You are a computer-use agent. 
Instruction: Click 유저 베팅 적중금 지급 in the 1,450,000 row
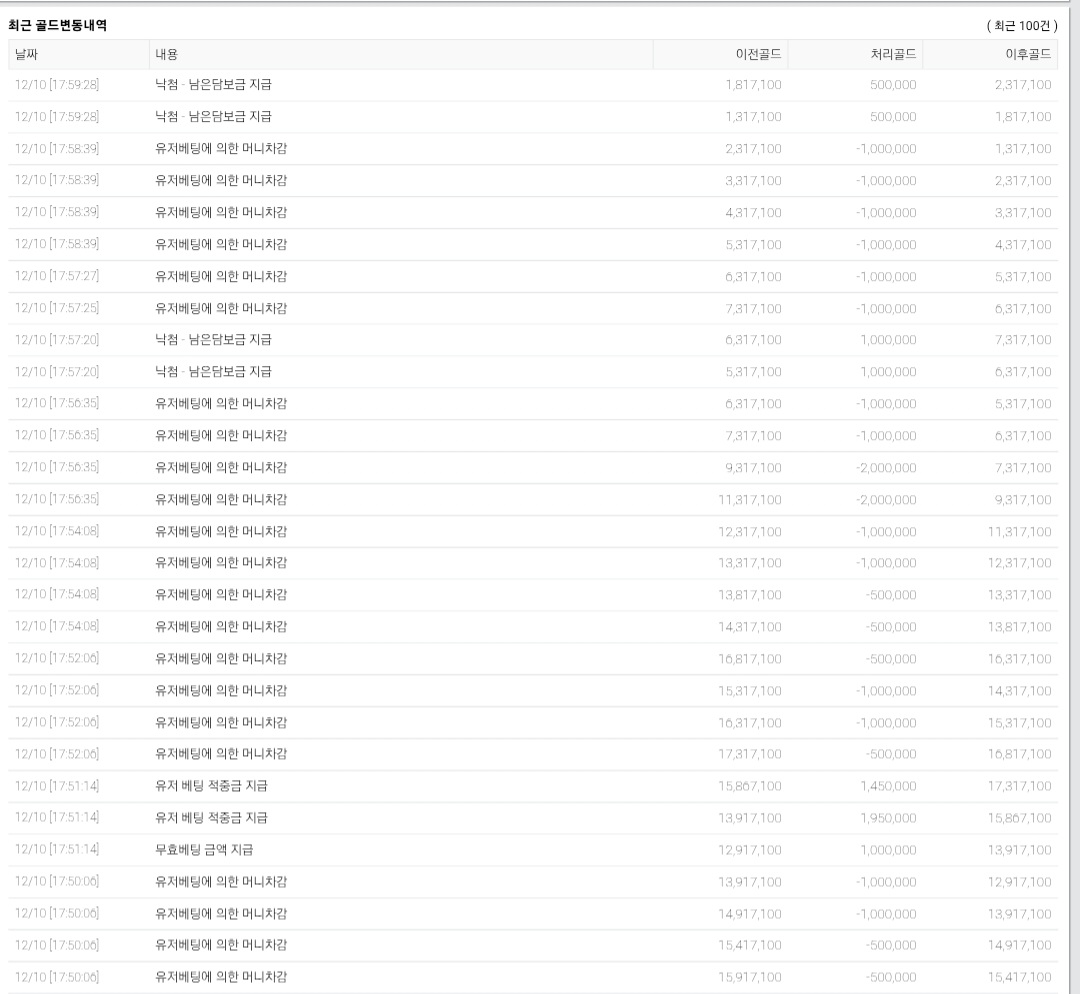(211, 786)
